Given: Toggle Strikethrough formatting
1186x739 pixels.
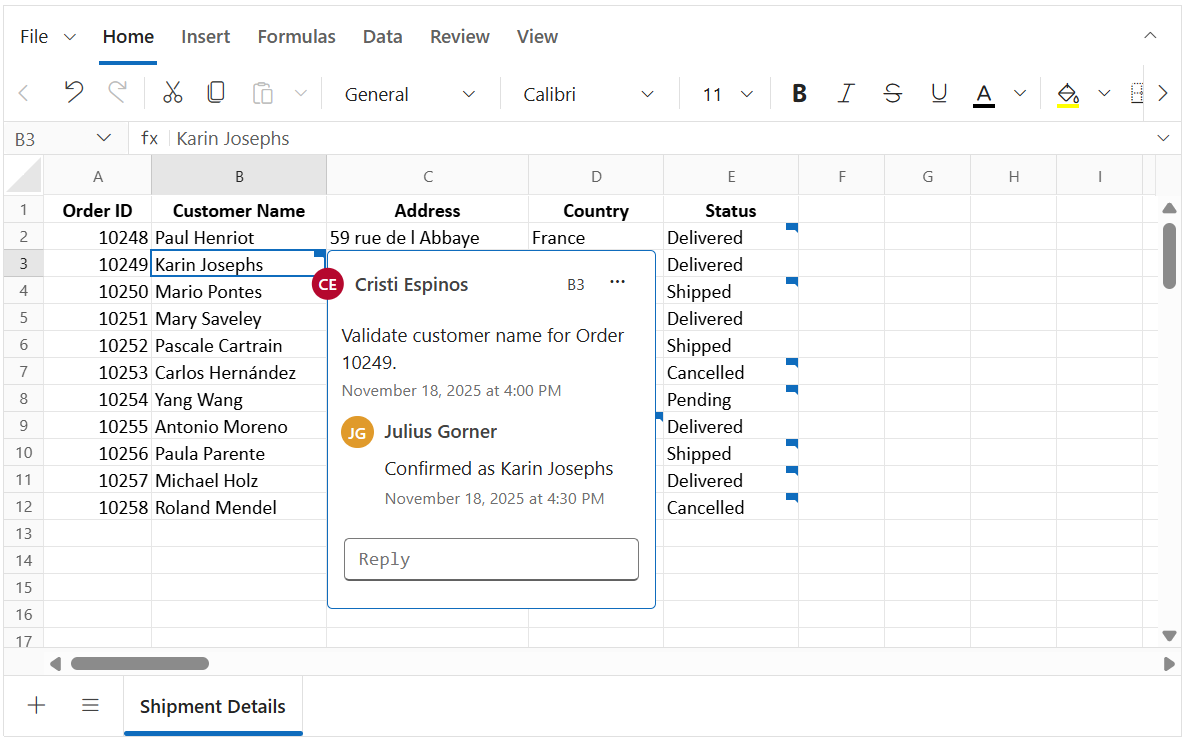Looking at the screenshot, I should pyautogui.click(x=893, y=94).
